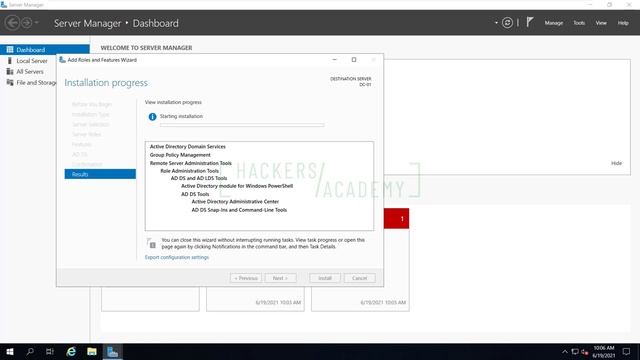This screenshot has height=360, width=640.
Task: Click the Next button
Action: pyautogui.click(x=280, y=278)
